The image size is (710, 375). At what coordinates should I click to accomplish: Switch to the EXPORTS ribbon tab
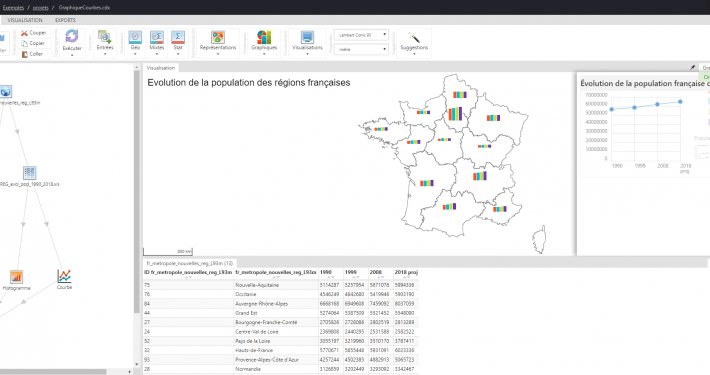click(x=65, y=20)
